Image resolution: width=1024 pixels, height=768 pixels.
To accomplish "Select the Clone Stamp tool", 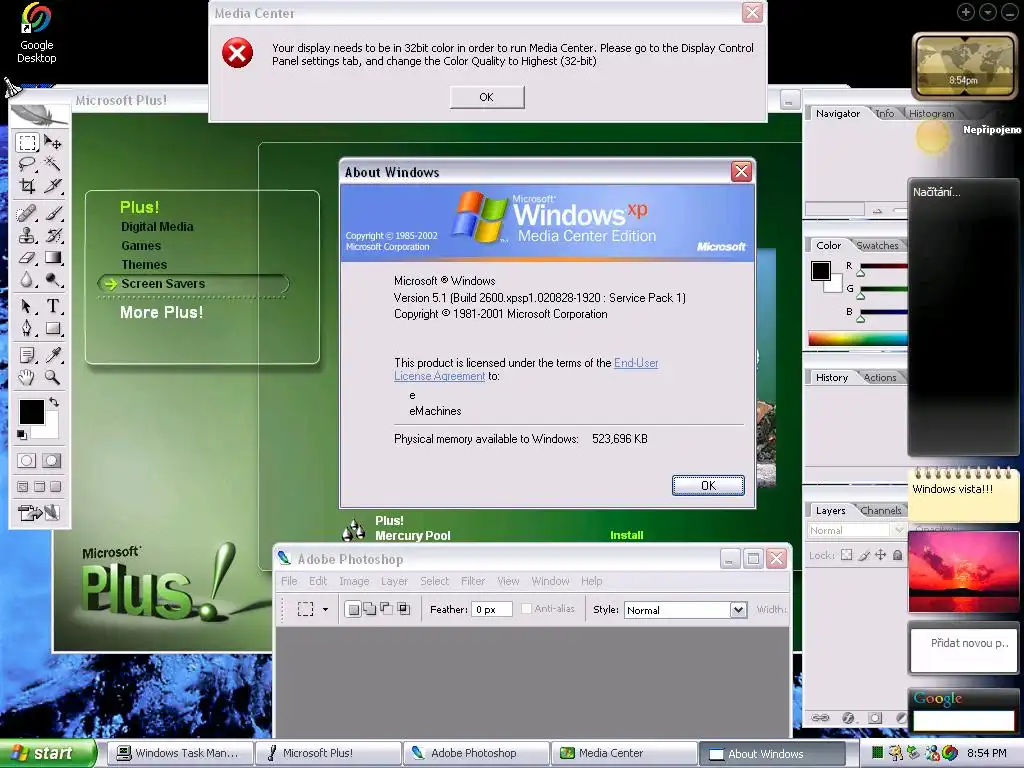I will pos(27,235).
